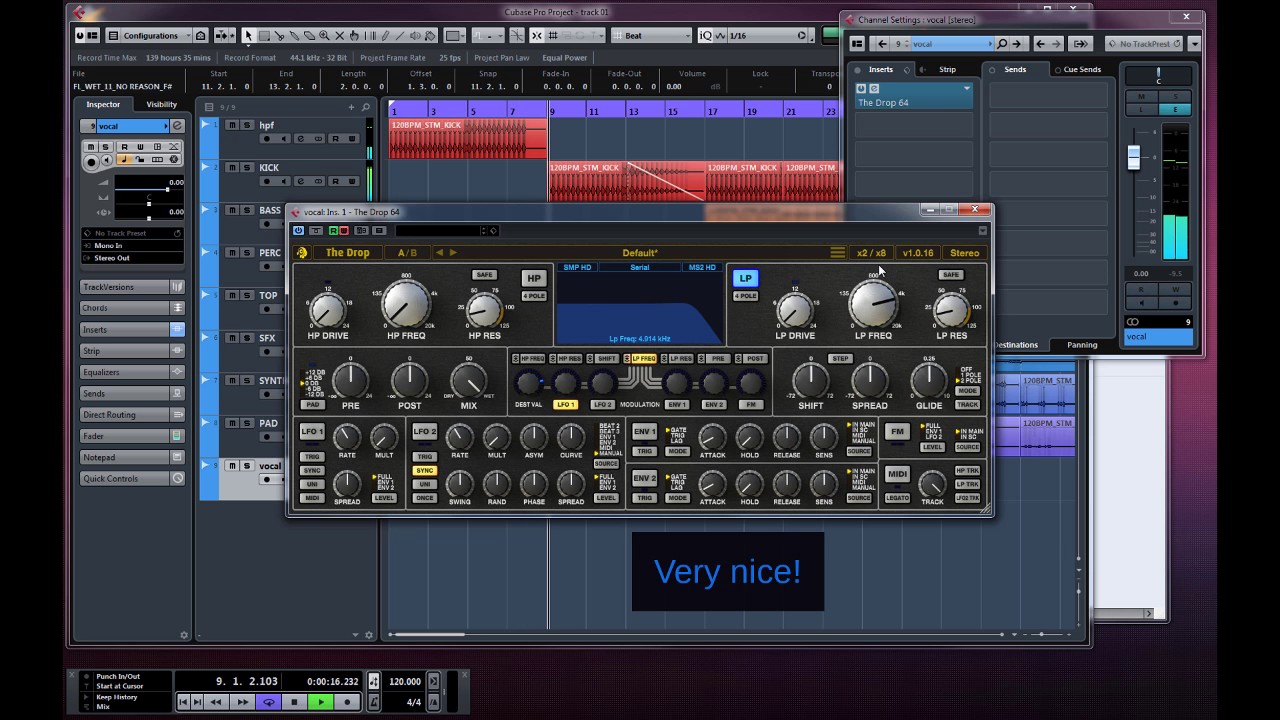
Task: Switch to the Visibility tab
Action: coord(161,104)
